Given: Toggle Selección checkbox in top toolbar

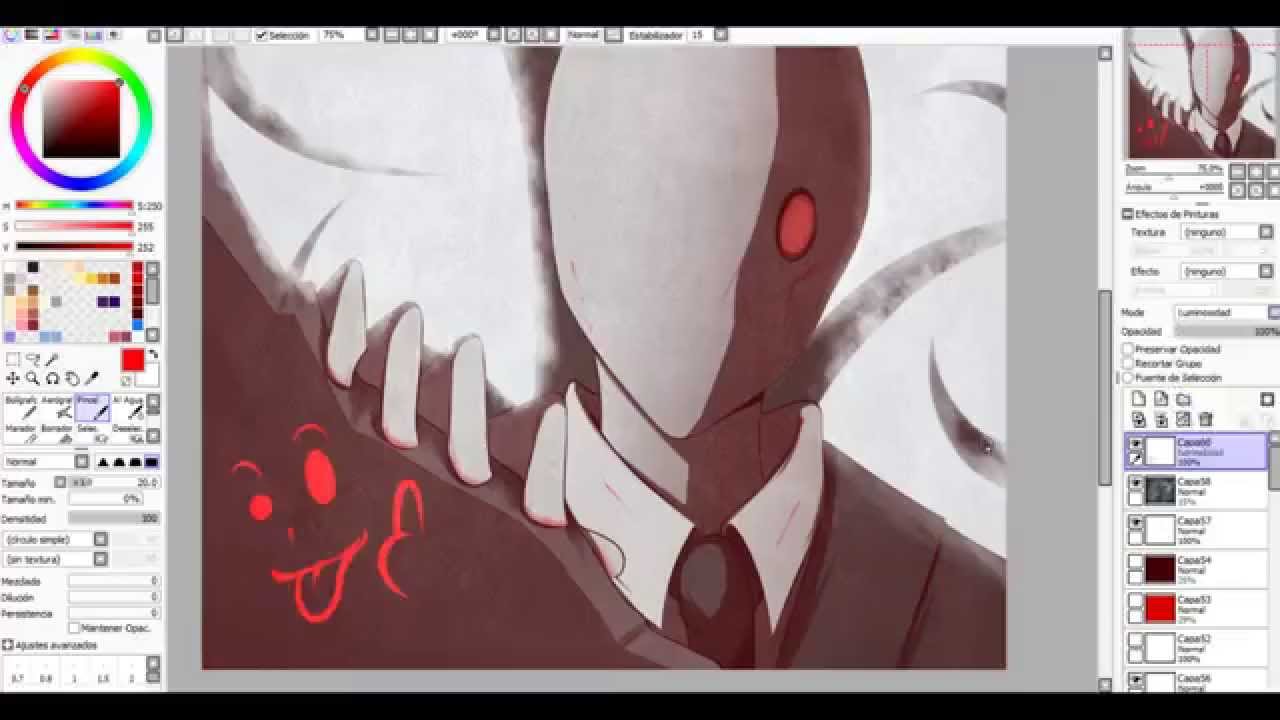Looking at the screenshot, I should pos(261,35).
